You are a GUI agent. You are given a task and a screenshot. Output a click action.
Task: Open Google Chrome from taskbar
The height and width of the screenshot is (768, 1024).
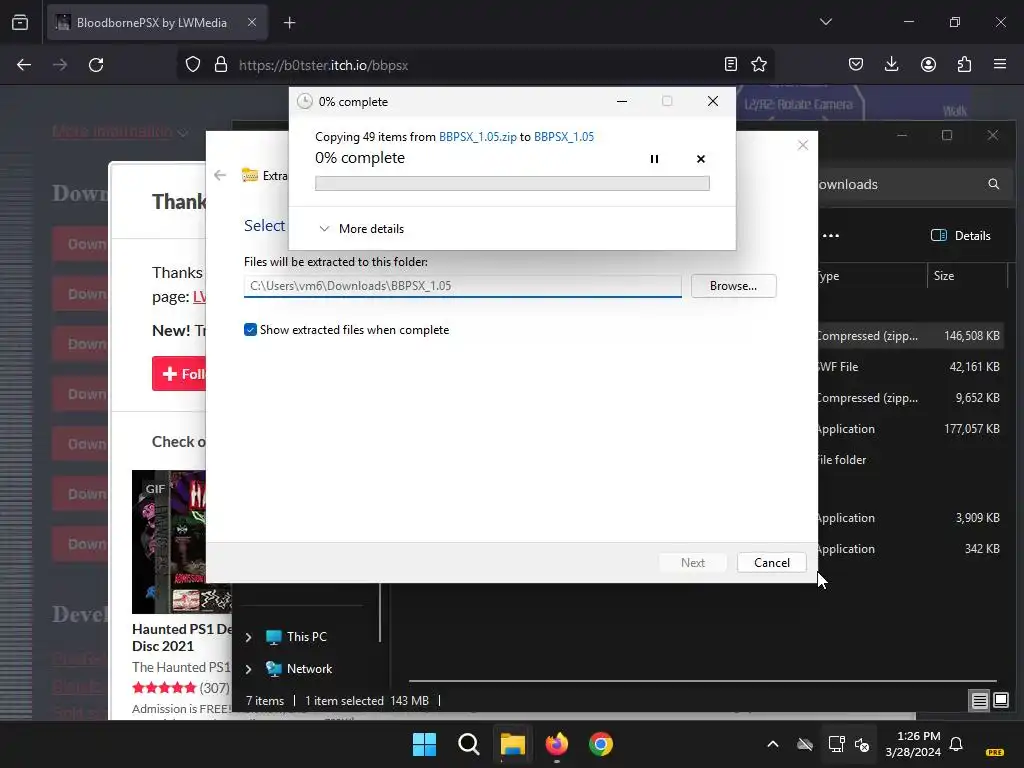click(x=600, y=744)
